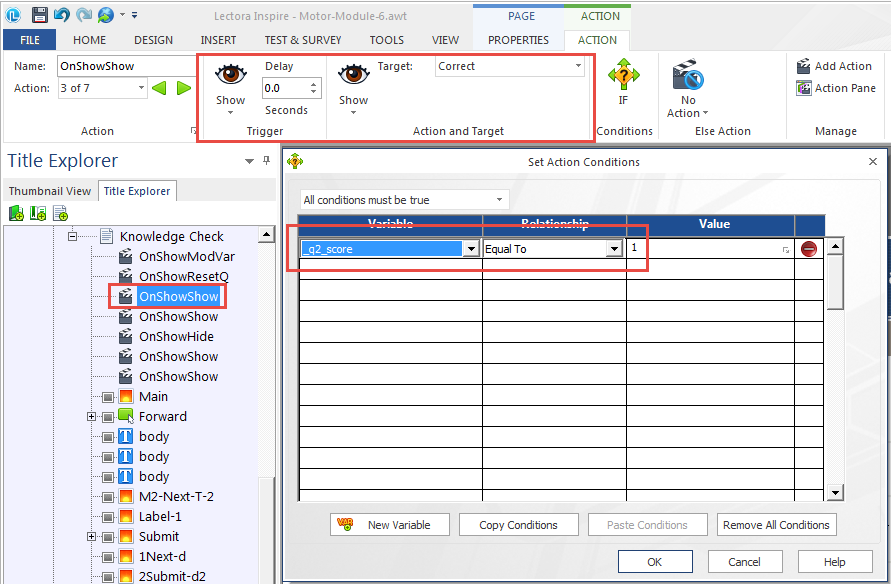891x584 pixels.
Task: Click the action Name input field
Action: click(126, 66)
